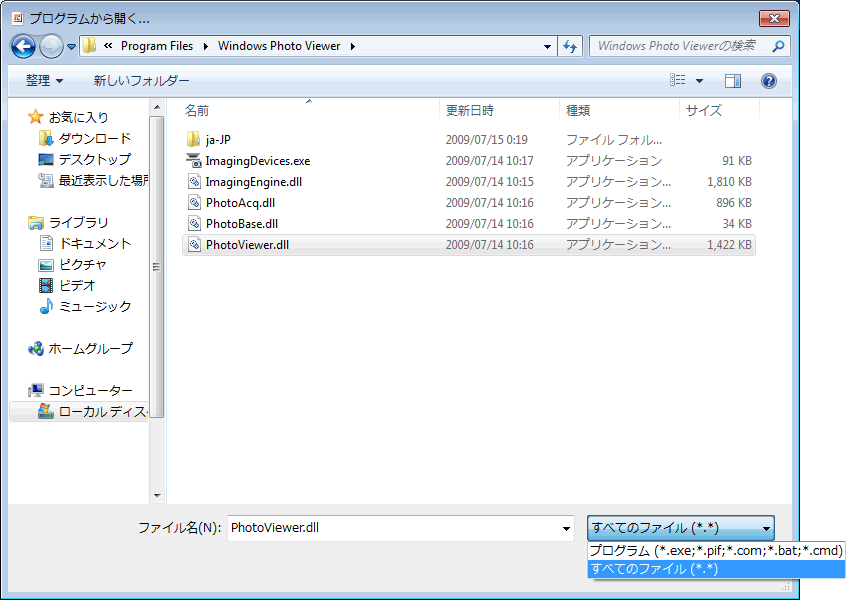Select お気に入り in the navigation pane
The height and width of the screenshot is (600, 846).
click(x=79, y=117)
